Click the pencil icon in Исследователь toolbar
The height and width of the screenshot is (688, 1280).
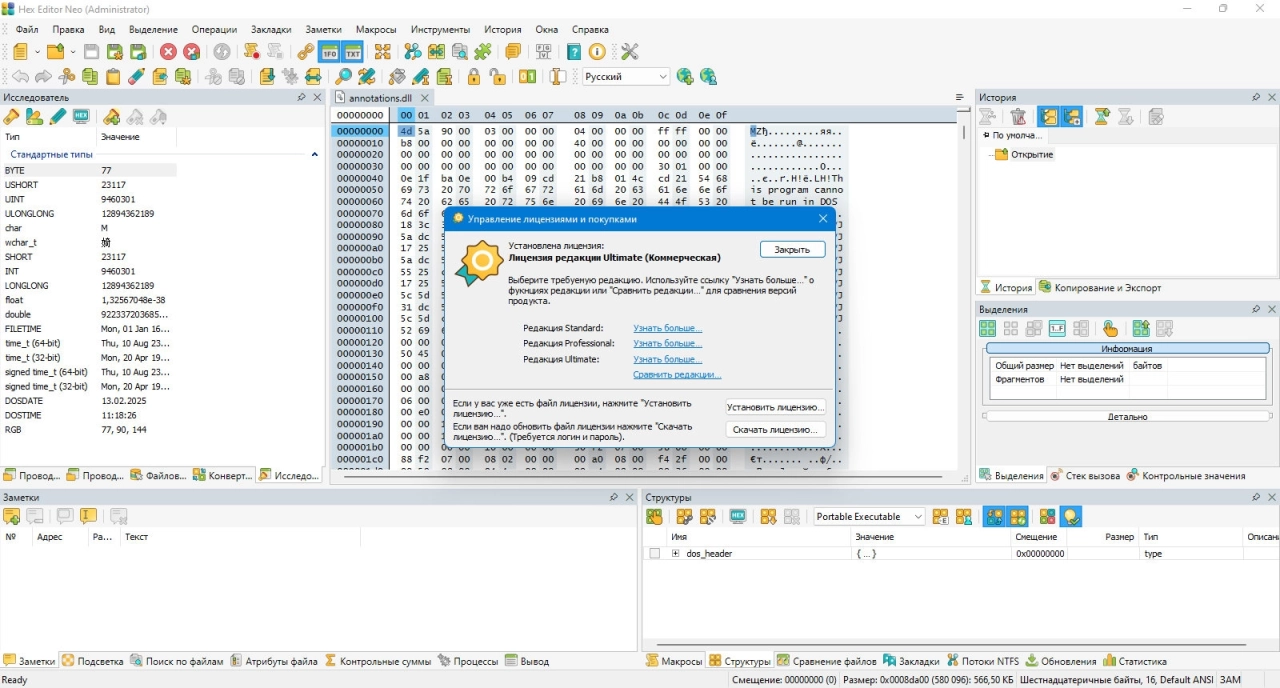click(58, 117)
